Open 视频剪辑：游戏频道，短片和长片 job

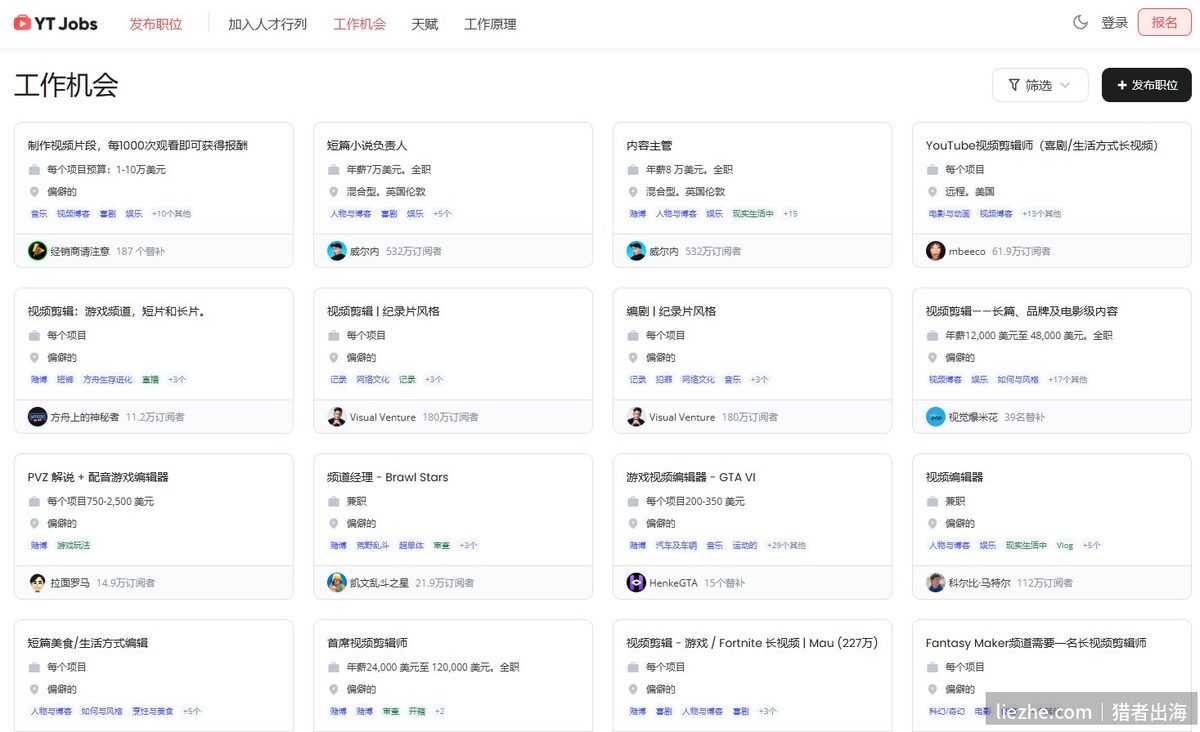point(117,312)
